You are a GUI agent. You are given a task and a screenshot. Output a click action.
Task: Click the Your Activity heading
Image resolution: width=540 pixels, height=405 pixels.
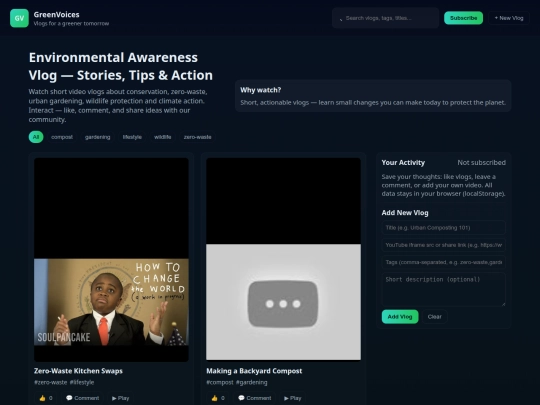[403, 163]
